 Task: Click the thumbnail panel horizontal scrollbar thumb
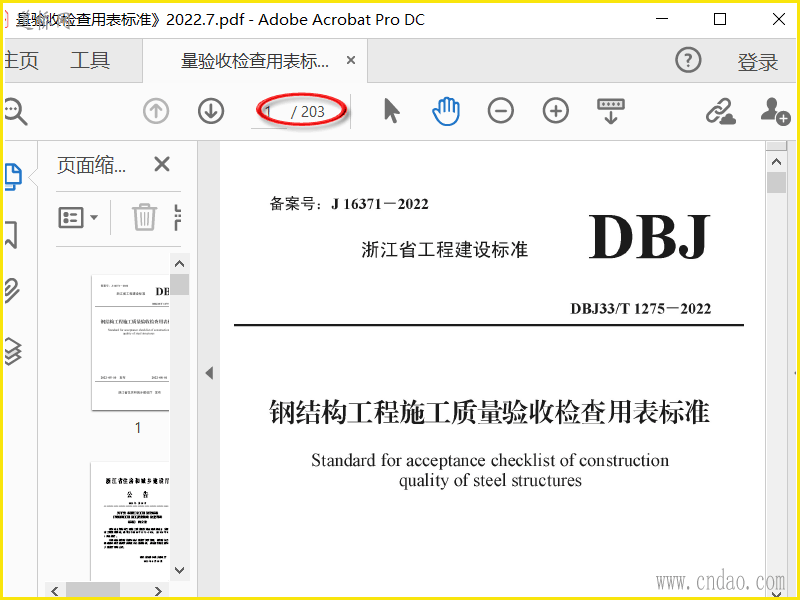point(93,591)
